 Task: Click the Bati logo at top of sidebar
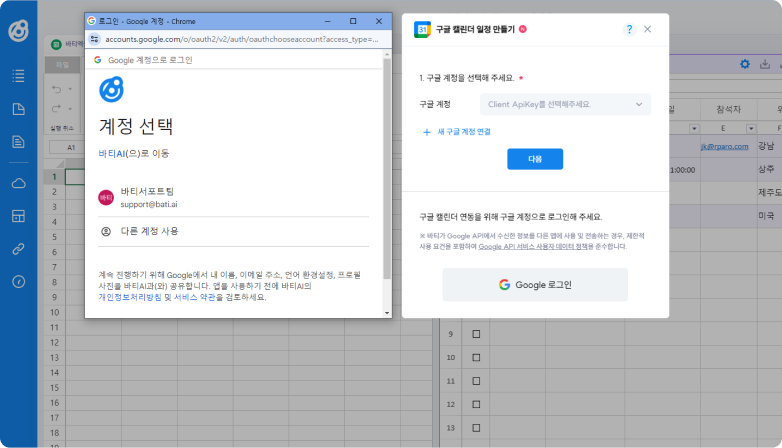(x=18, y=30)
